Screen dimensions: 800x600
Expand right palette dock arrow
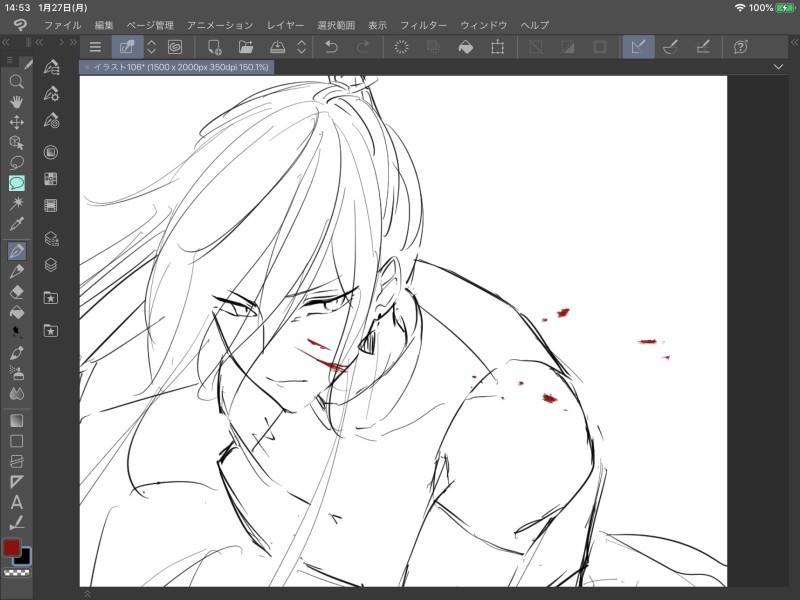pos(794,42)
